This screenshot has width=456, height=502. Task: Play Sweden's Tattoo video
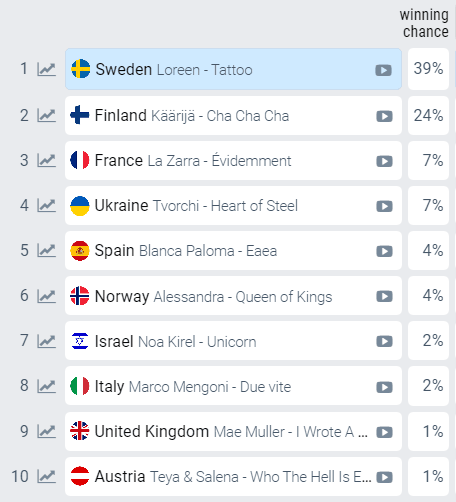coord(383,70)
